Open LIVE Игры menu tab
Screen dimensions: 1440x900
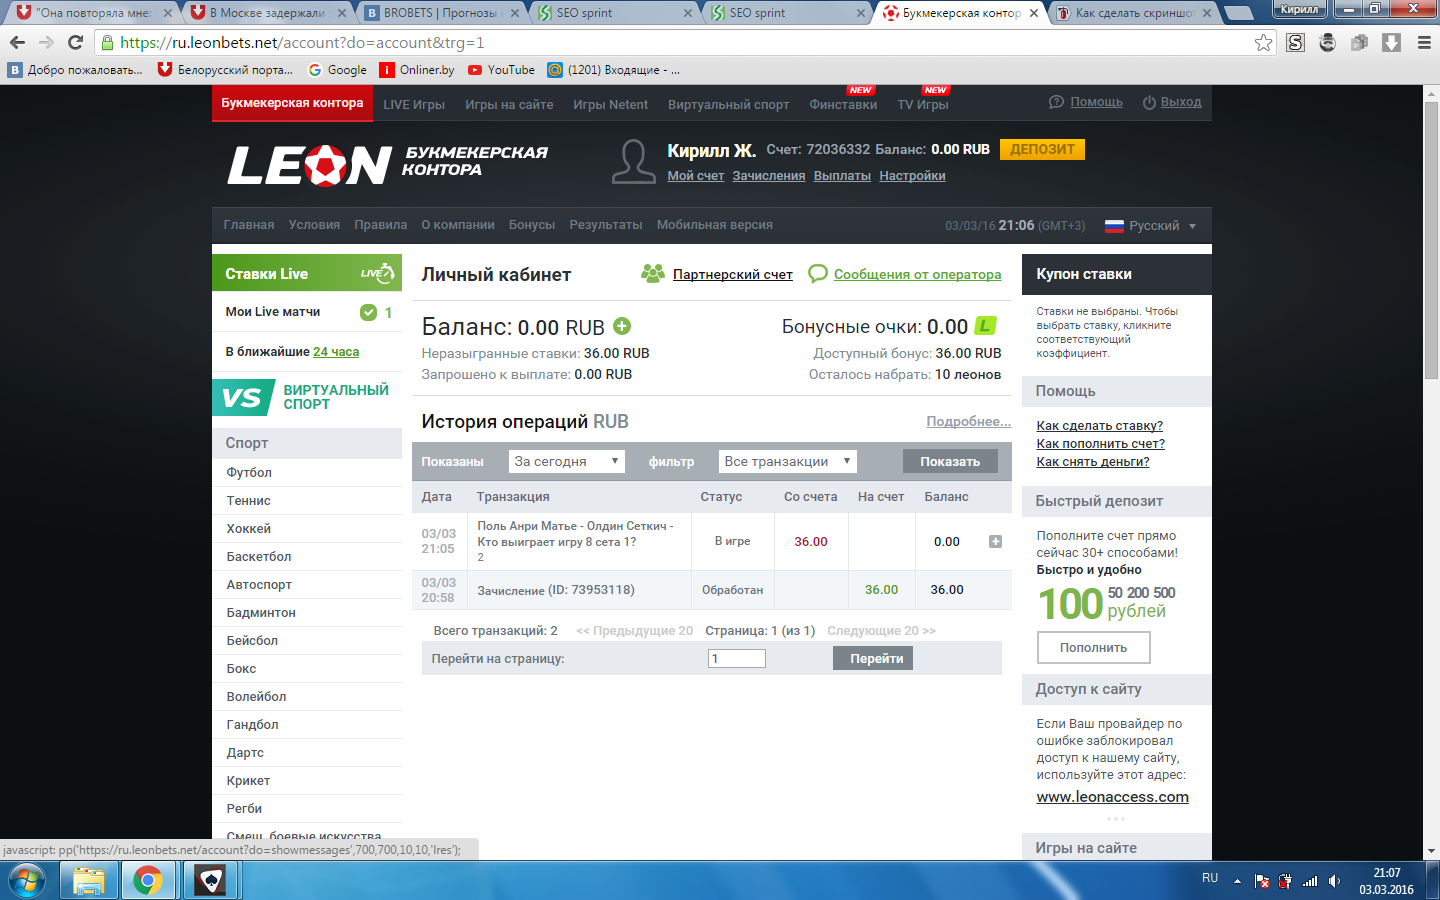click(414, 104)
